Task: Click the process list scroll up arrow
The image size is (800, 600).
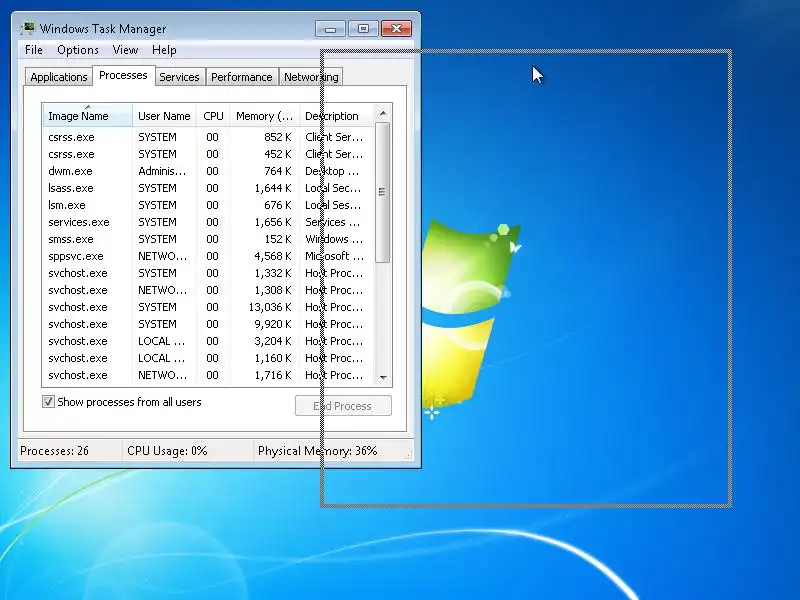Action: [383, 113]
